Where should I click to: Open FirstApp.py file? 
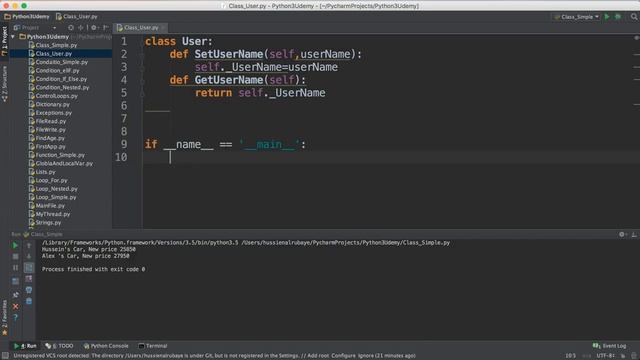(x=47, y=147)
